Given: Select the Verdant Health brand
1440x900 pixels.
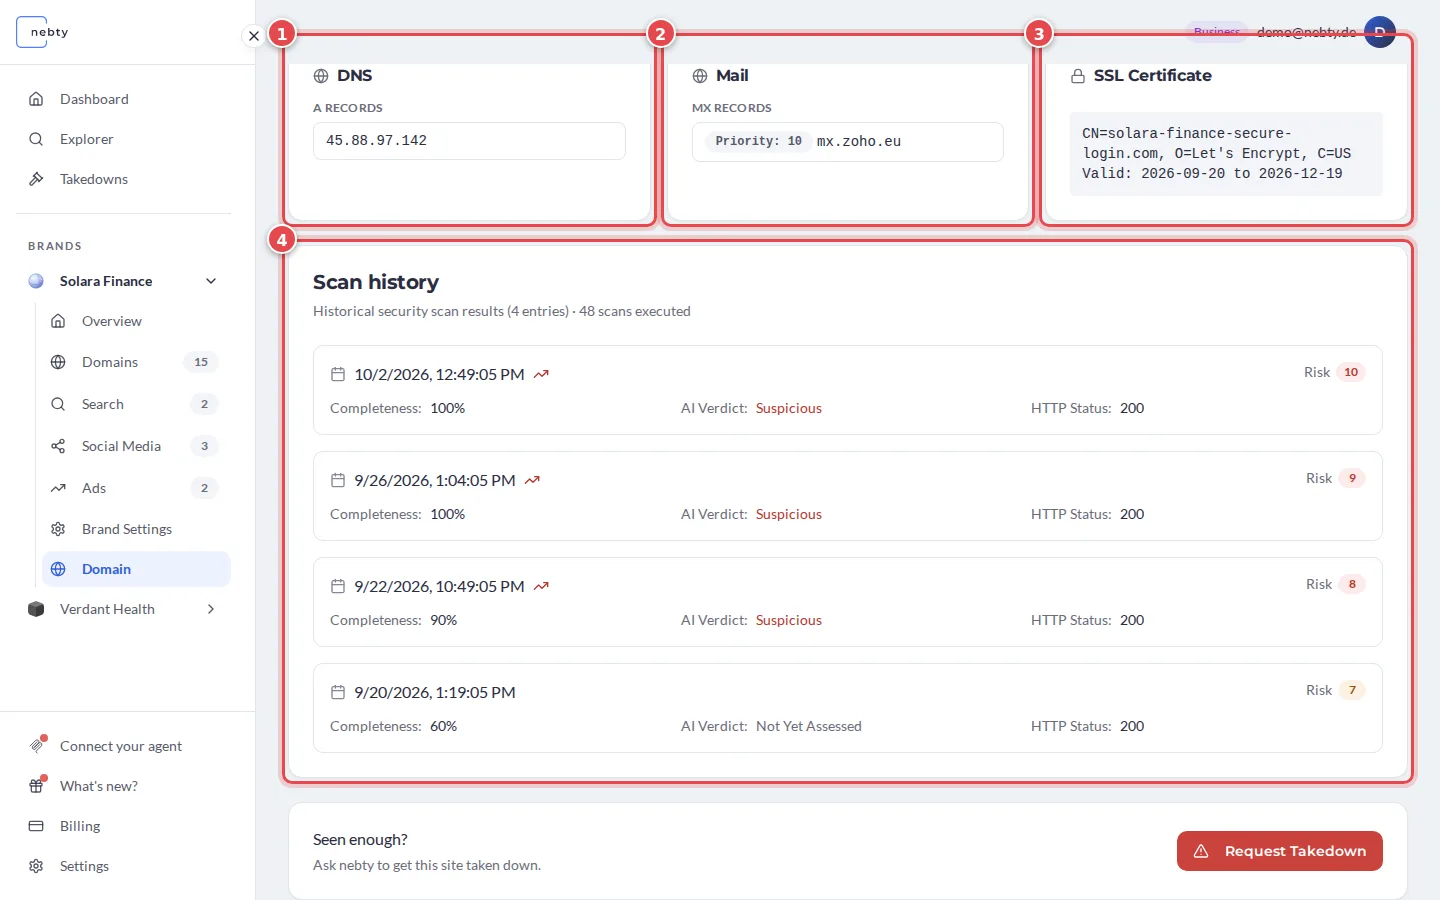Looking at the screenshot, I should coord(107,609).
